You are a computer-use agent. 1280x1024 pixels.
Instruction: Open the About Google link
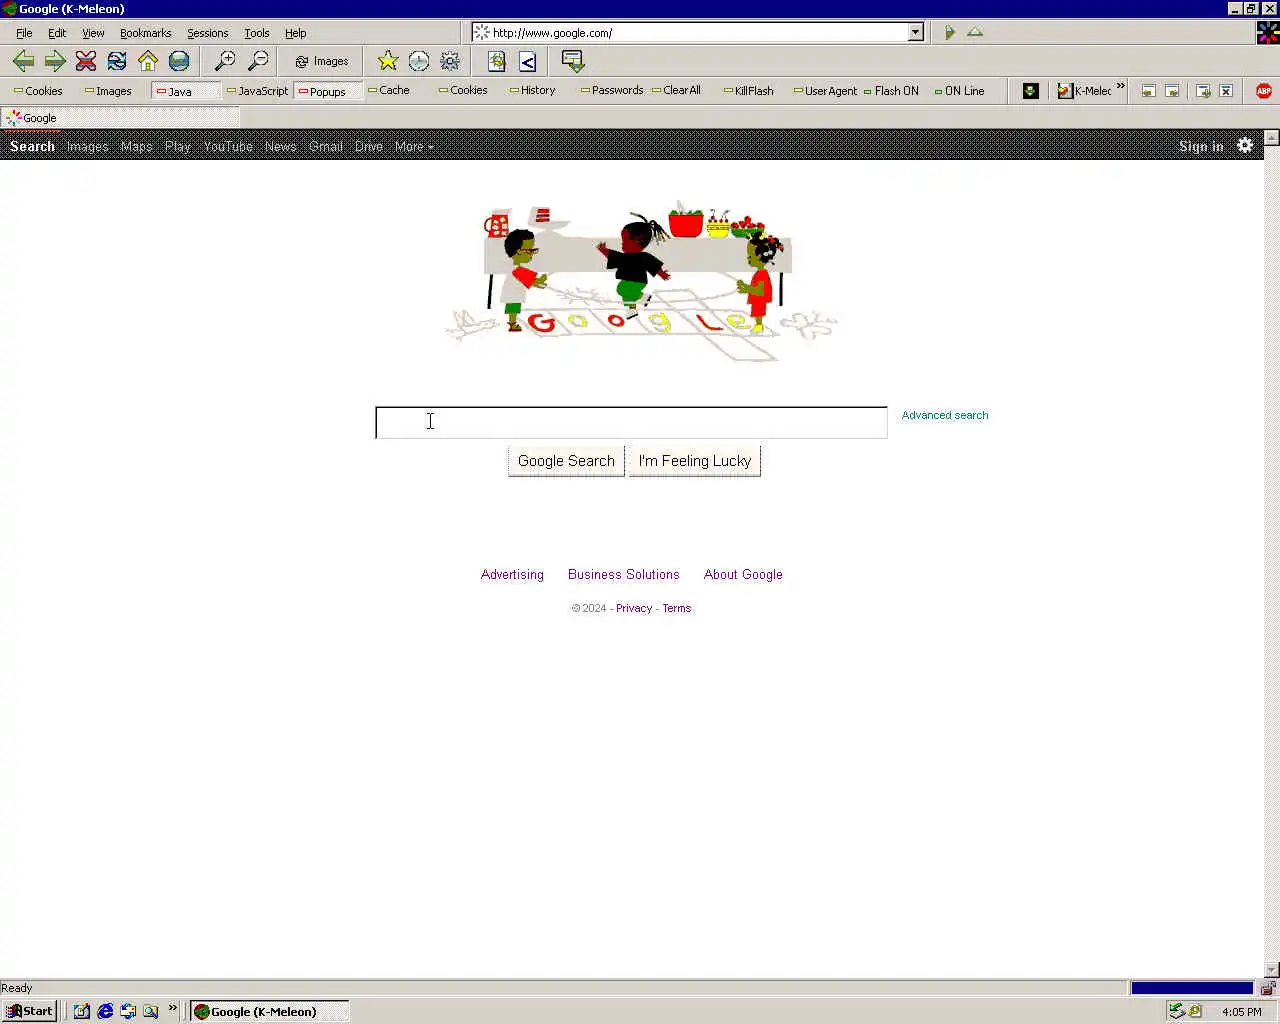(743, 574)
